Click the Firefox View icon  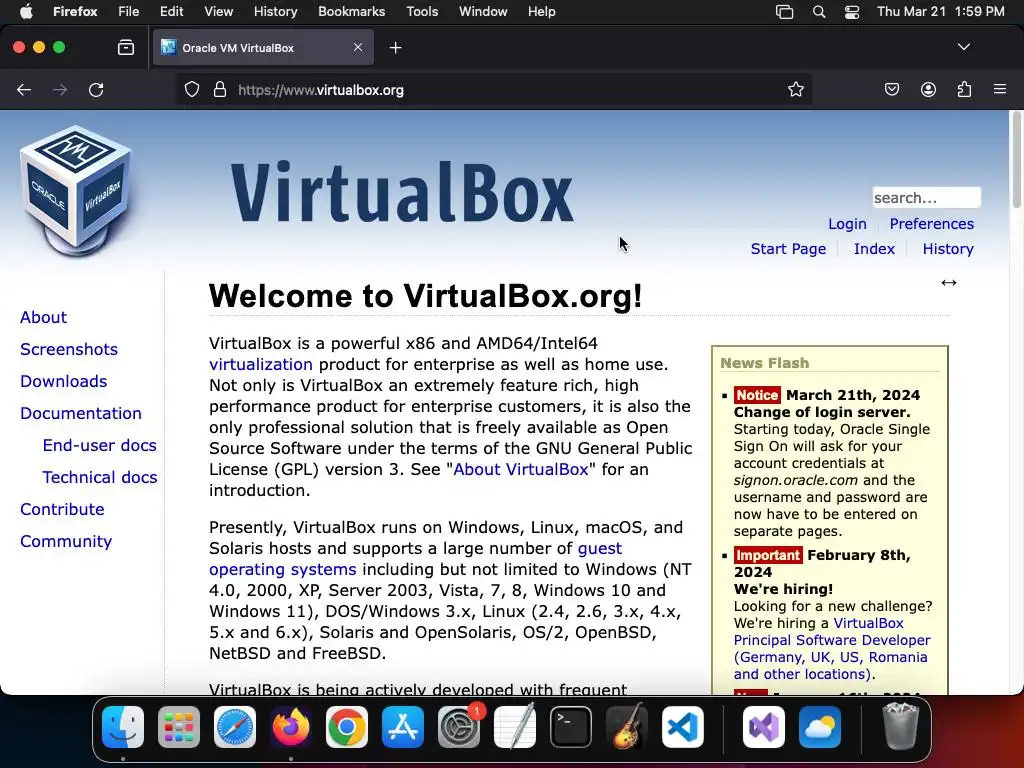126,48
